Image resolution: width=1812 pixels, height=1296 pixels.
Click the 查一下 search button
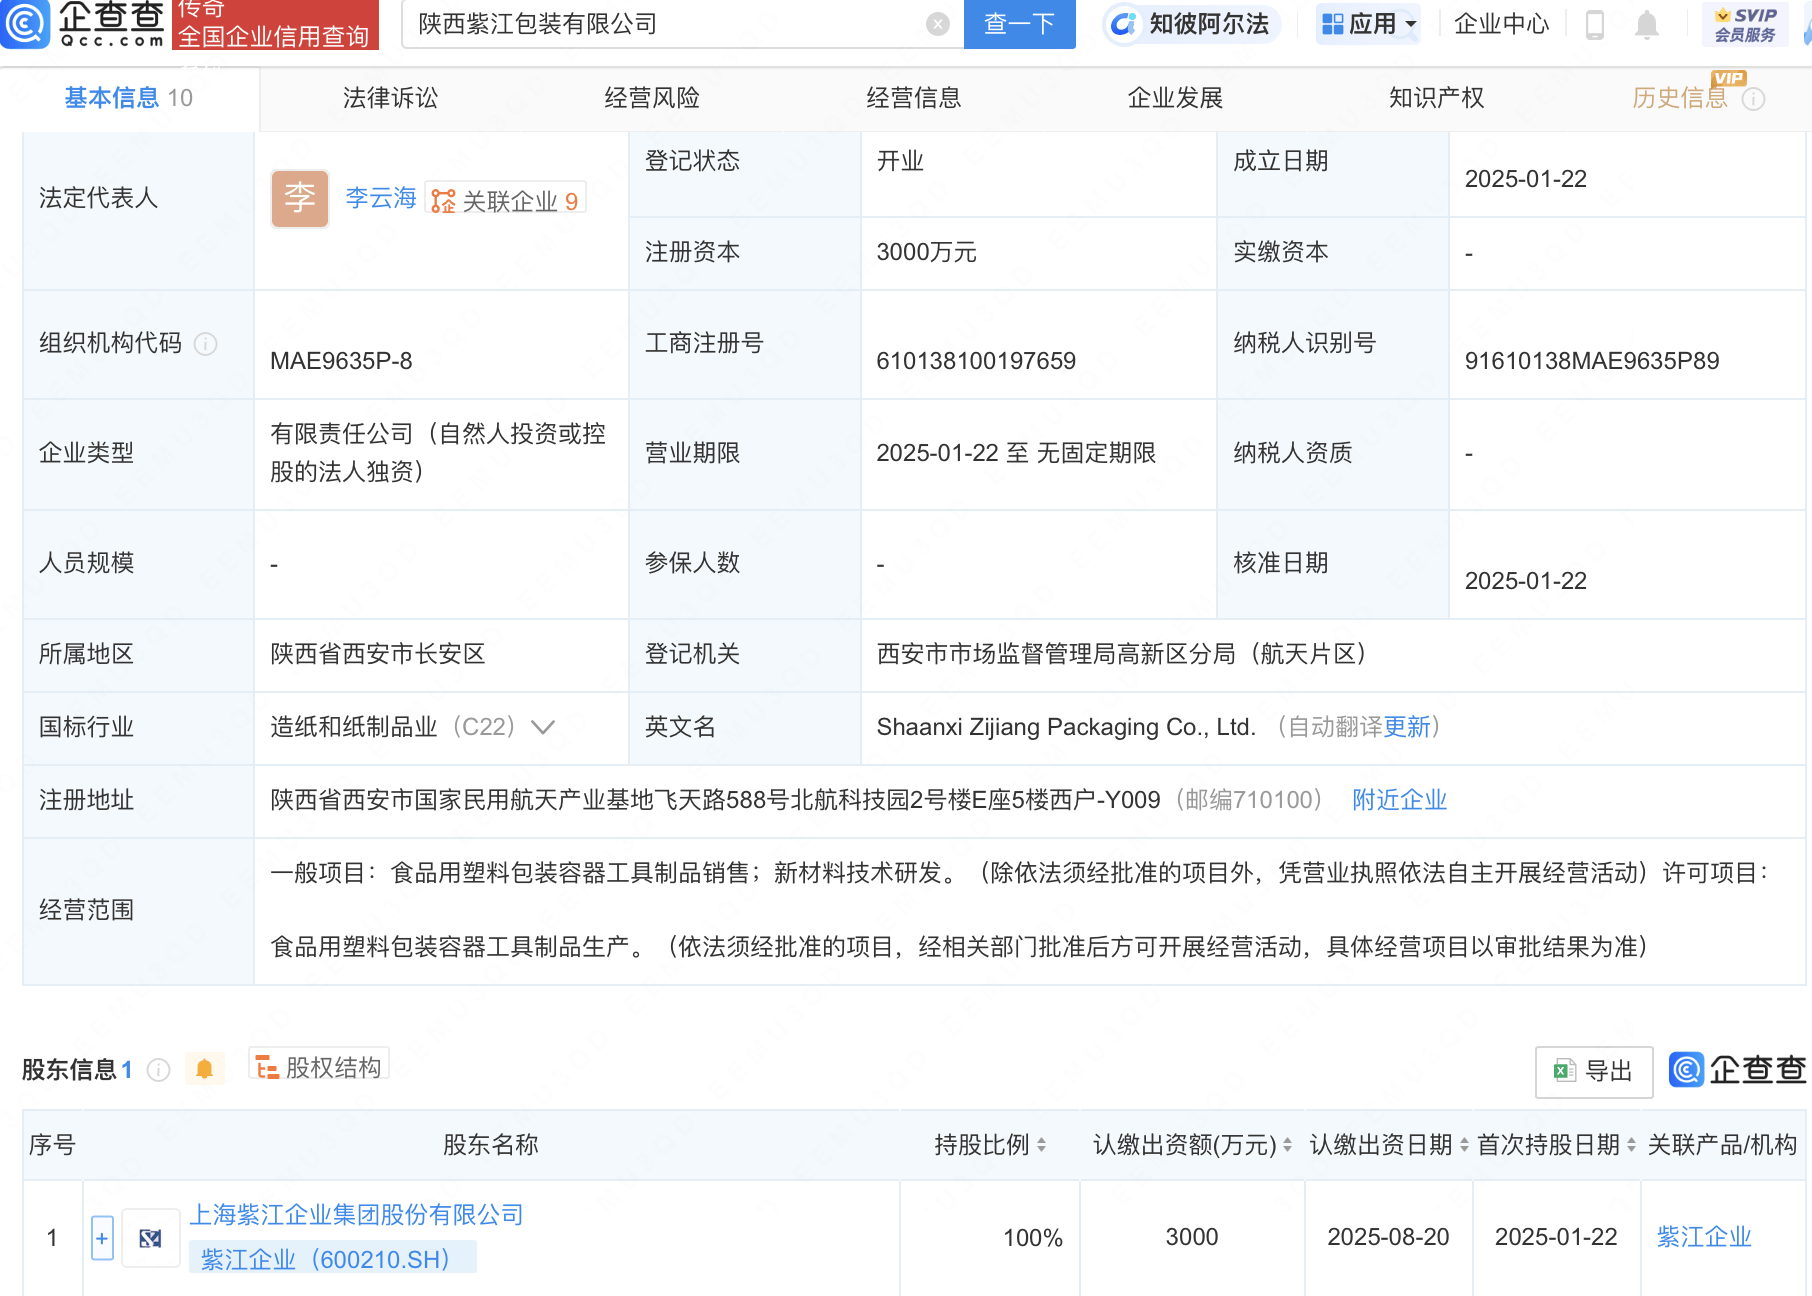1019,24
